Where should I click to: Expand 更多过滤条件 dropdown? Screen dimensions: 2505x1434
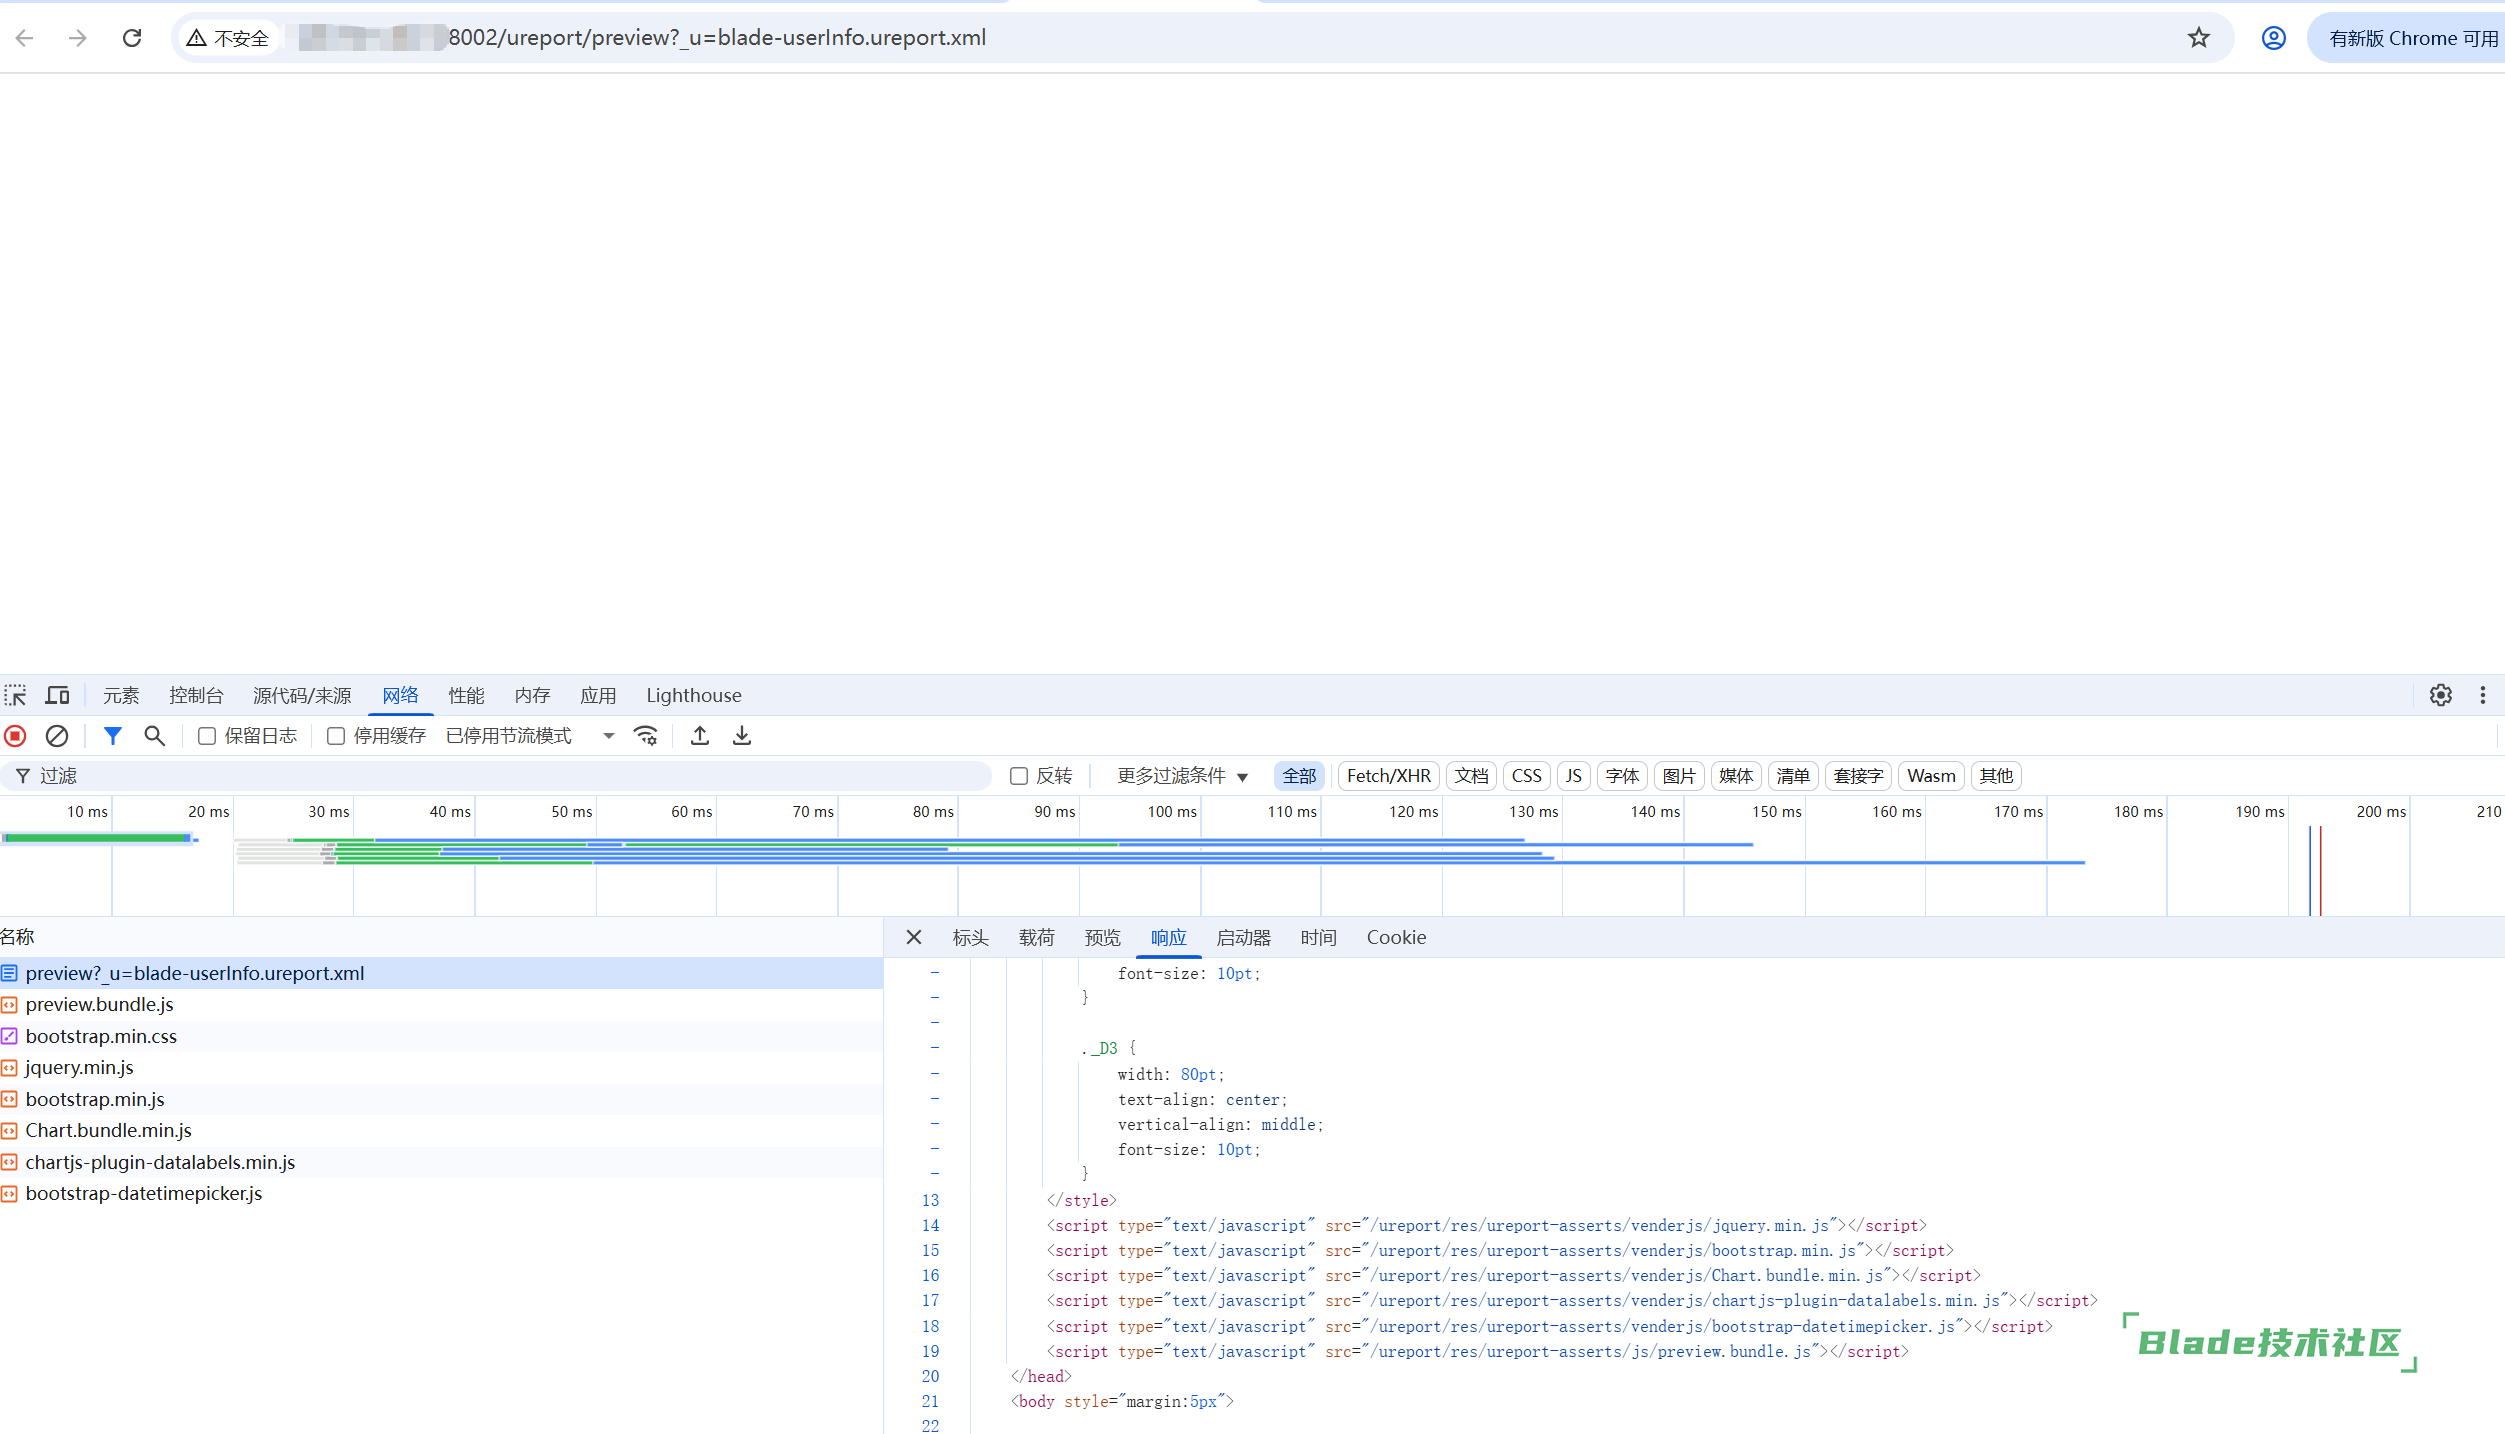click(1182, 776)
